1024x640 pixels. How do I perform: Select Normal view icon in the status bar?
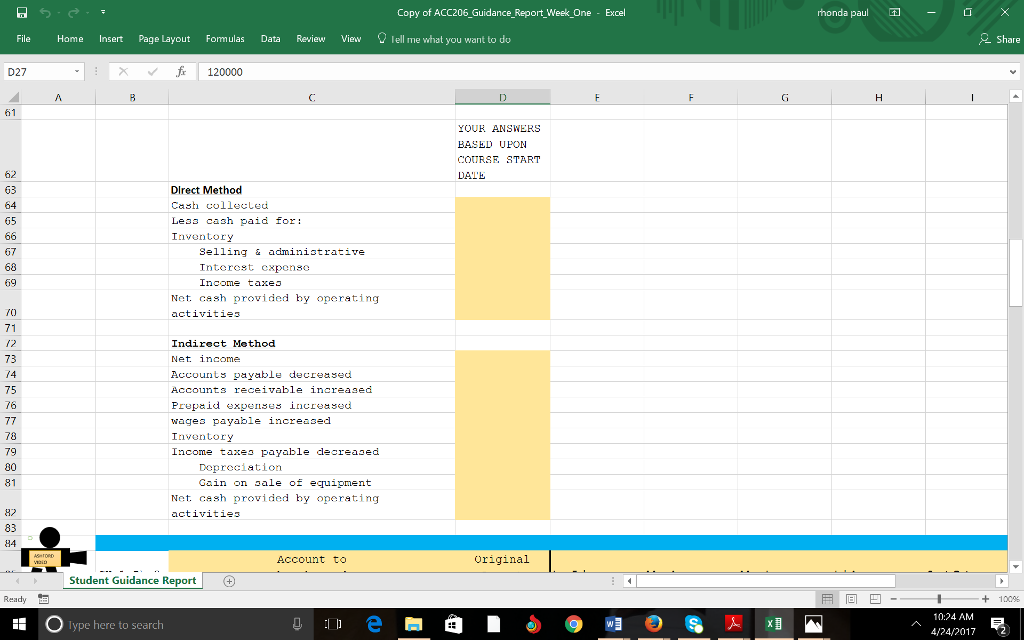coord(829,598)
